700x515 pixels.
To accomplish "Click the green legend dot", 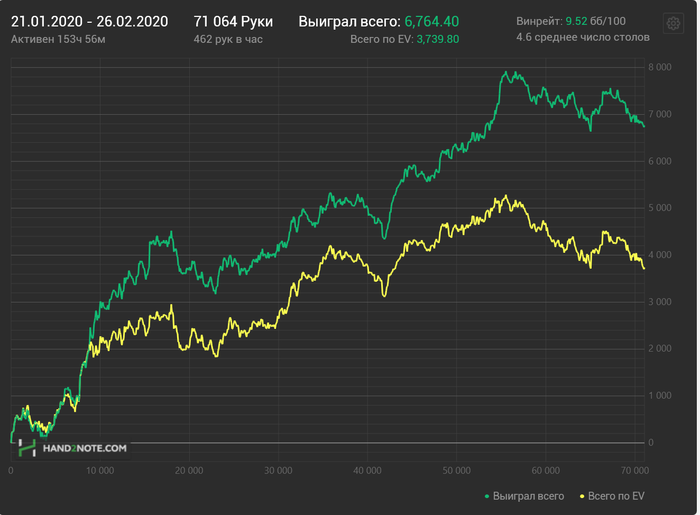I will pyautogui.click(x=487, y=496).
